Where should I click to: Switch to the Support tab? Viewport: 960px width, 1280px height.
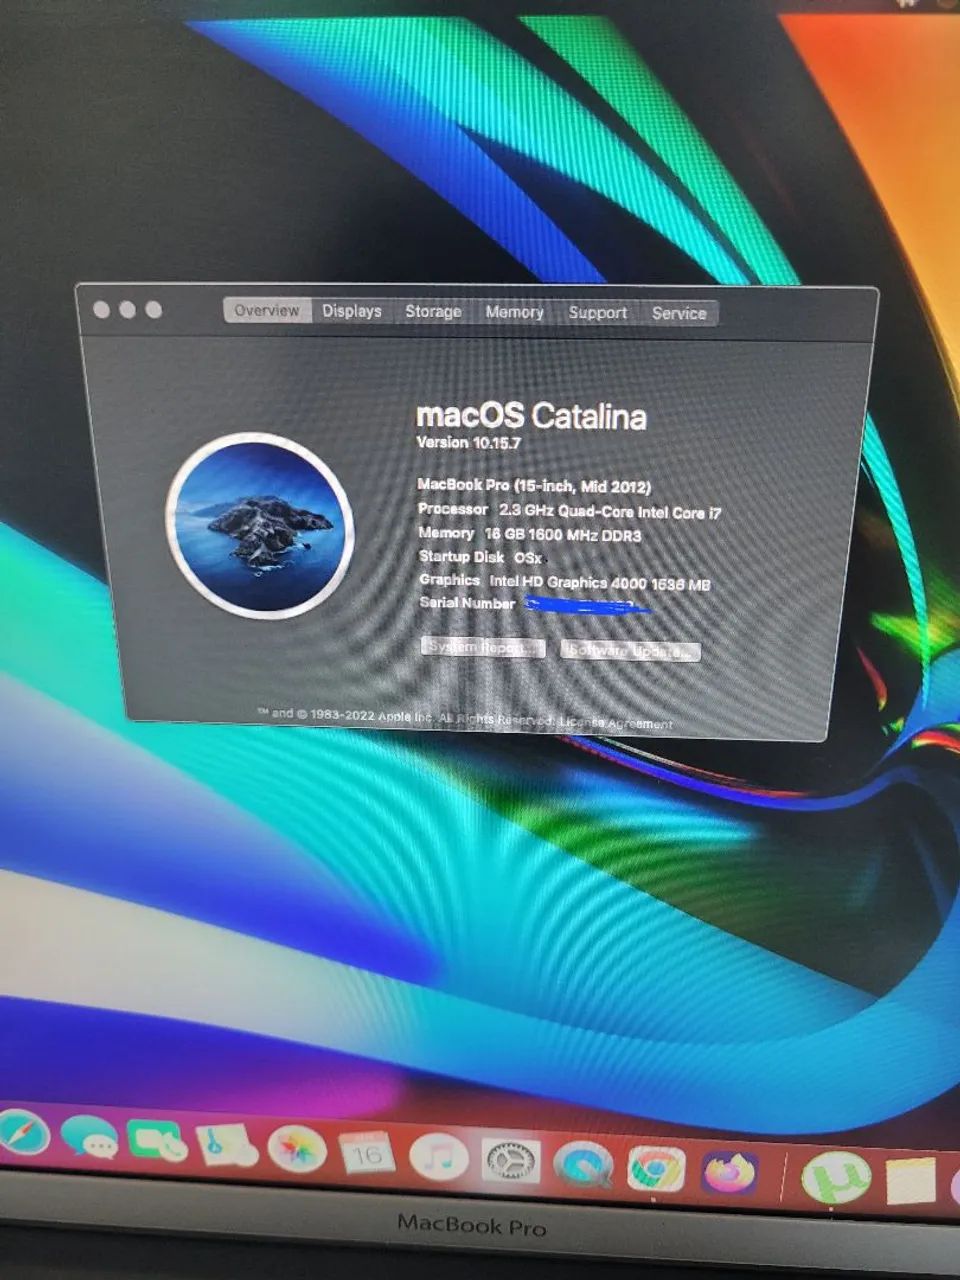click(x=597, y=313)
